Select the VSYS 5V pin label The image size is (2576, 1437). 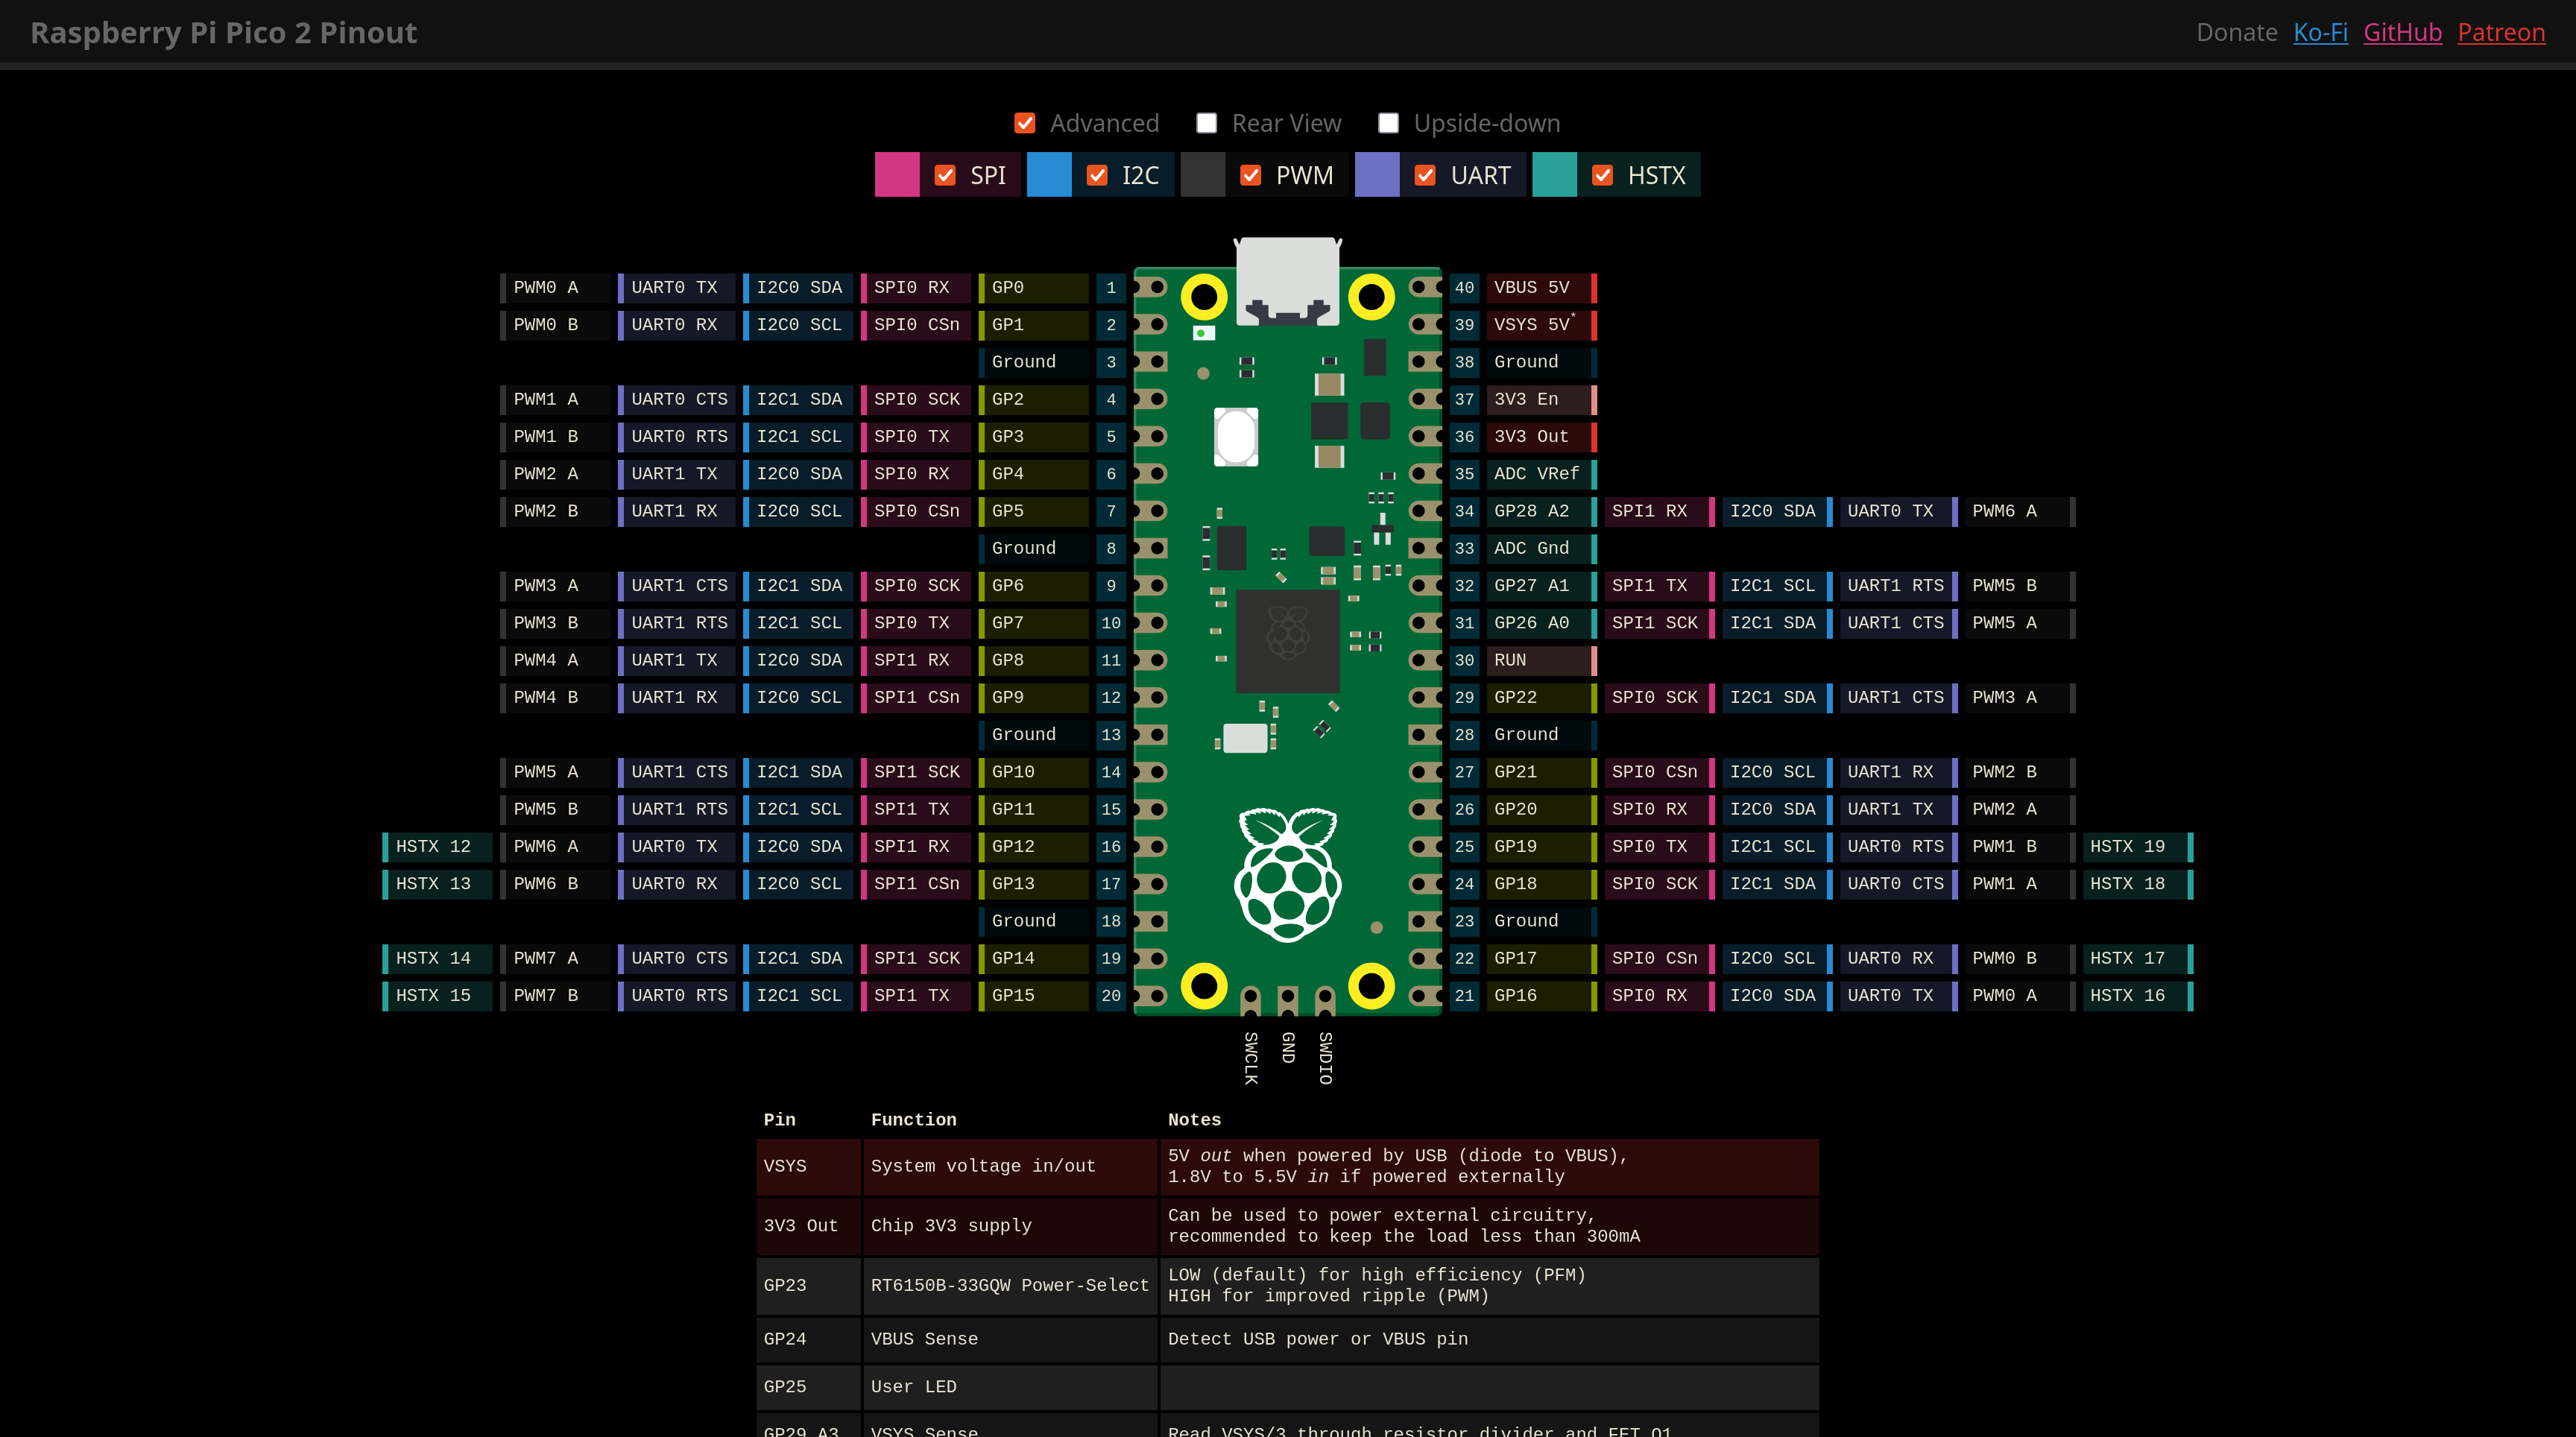pos(1541,325)
